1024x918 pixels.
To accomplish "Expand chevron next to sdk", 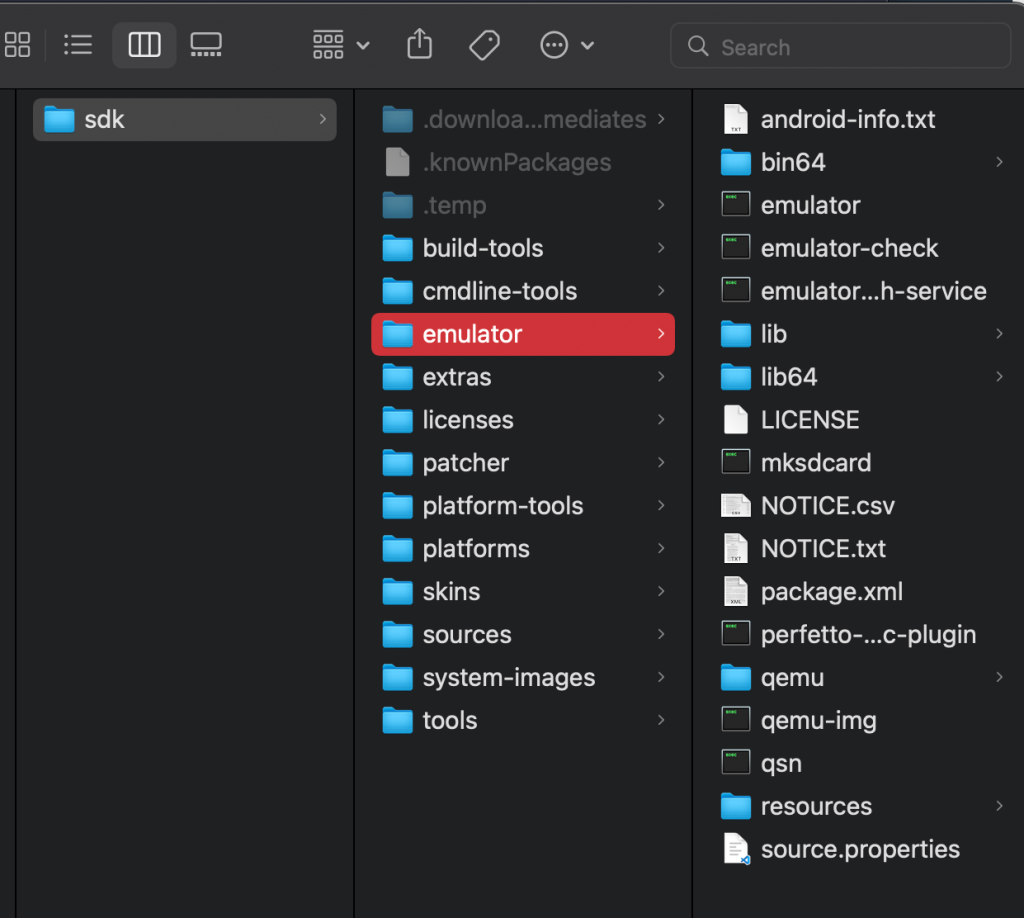I will (323, 119).
